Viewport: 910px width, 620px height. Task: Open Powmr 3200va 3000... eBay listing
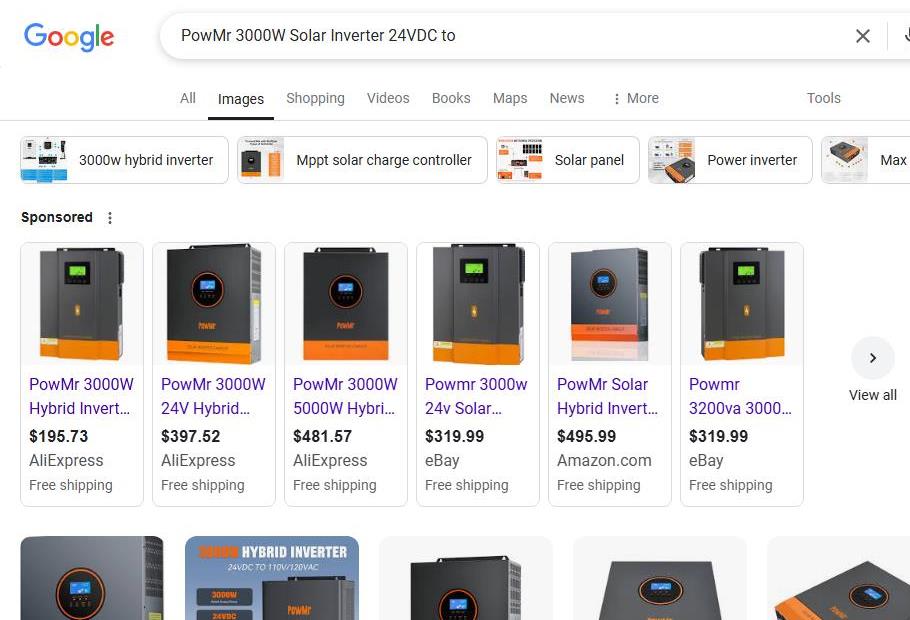(741, 396)
